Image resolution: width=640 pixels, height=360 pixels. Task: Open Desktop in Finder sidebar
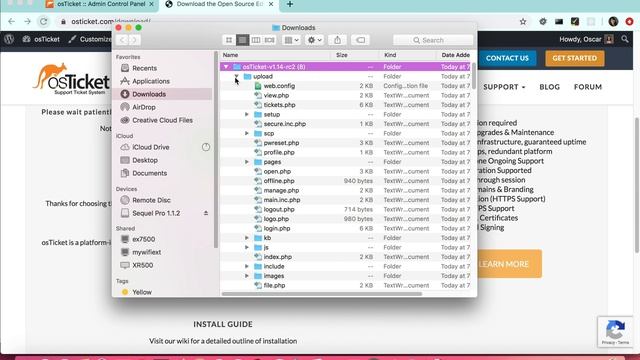(x=139, y=160)
